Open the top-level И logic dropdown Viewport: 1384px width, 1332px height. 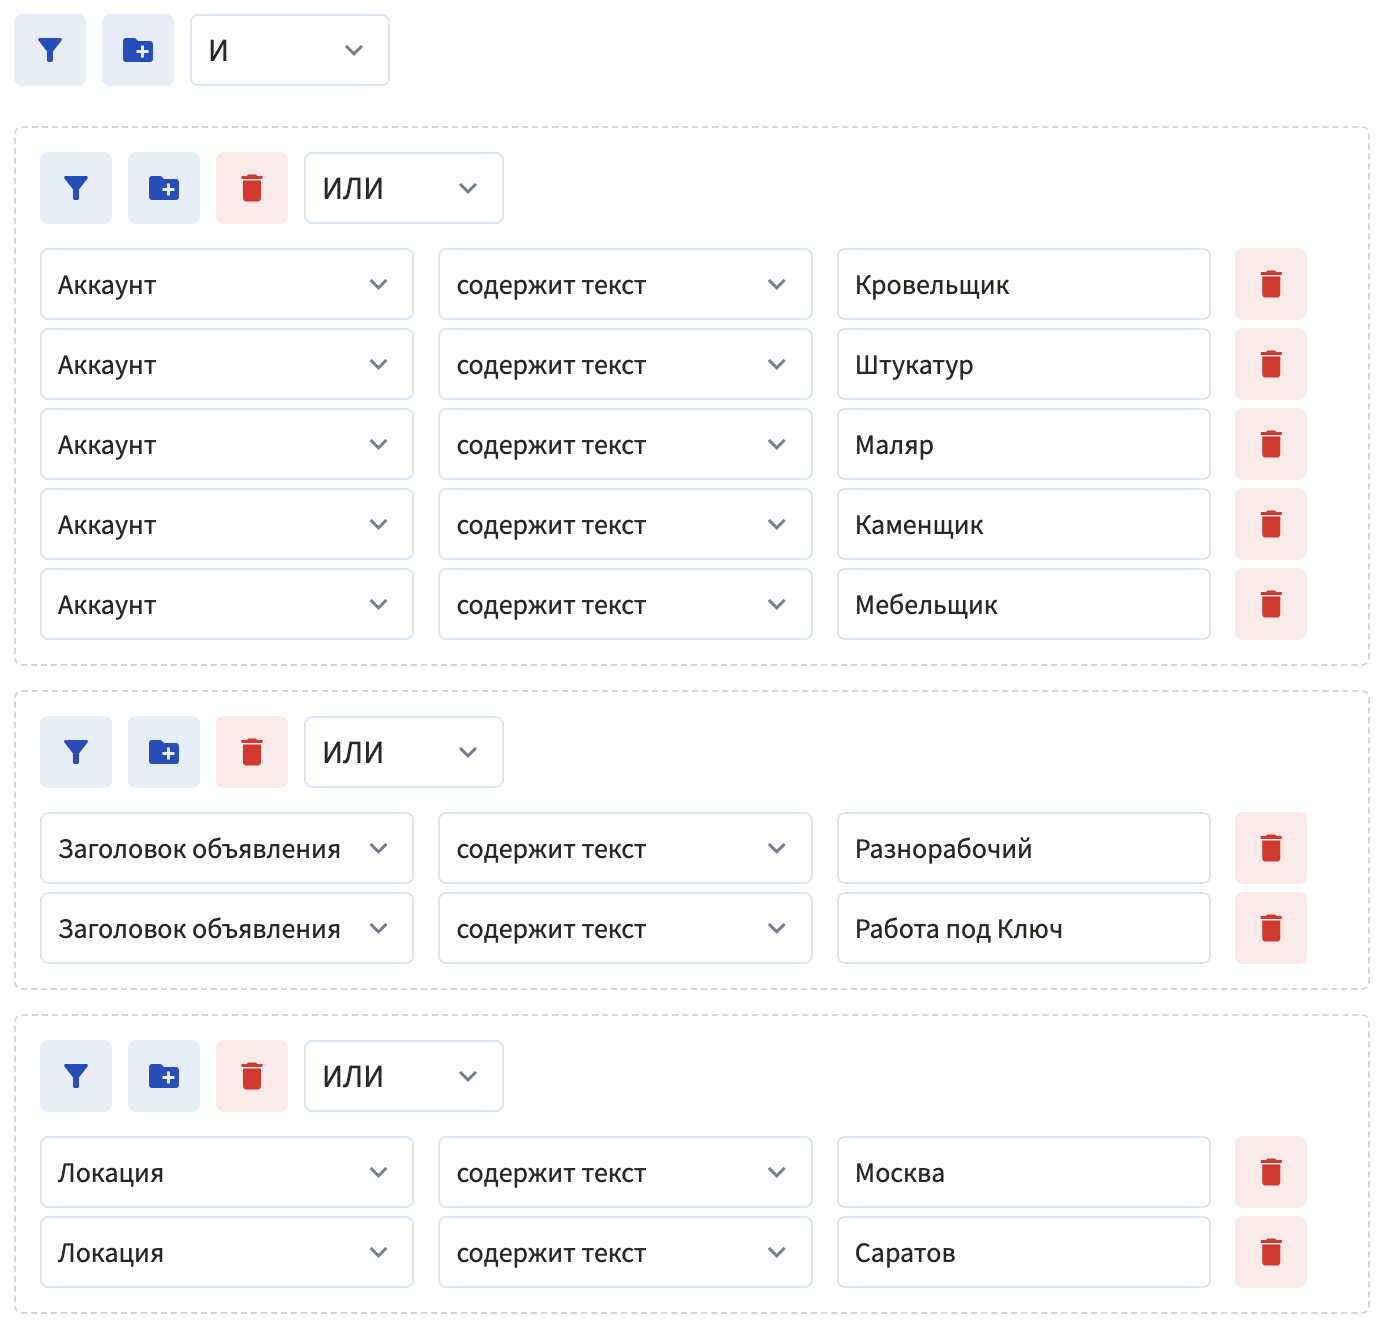tap(290, 50)
